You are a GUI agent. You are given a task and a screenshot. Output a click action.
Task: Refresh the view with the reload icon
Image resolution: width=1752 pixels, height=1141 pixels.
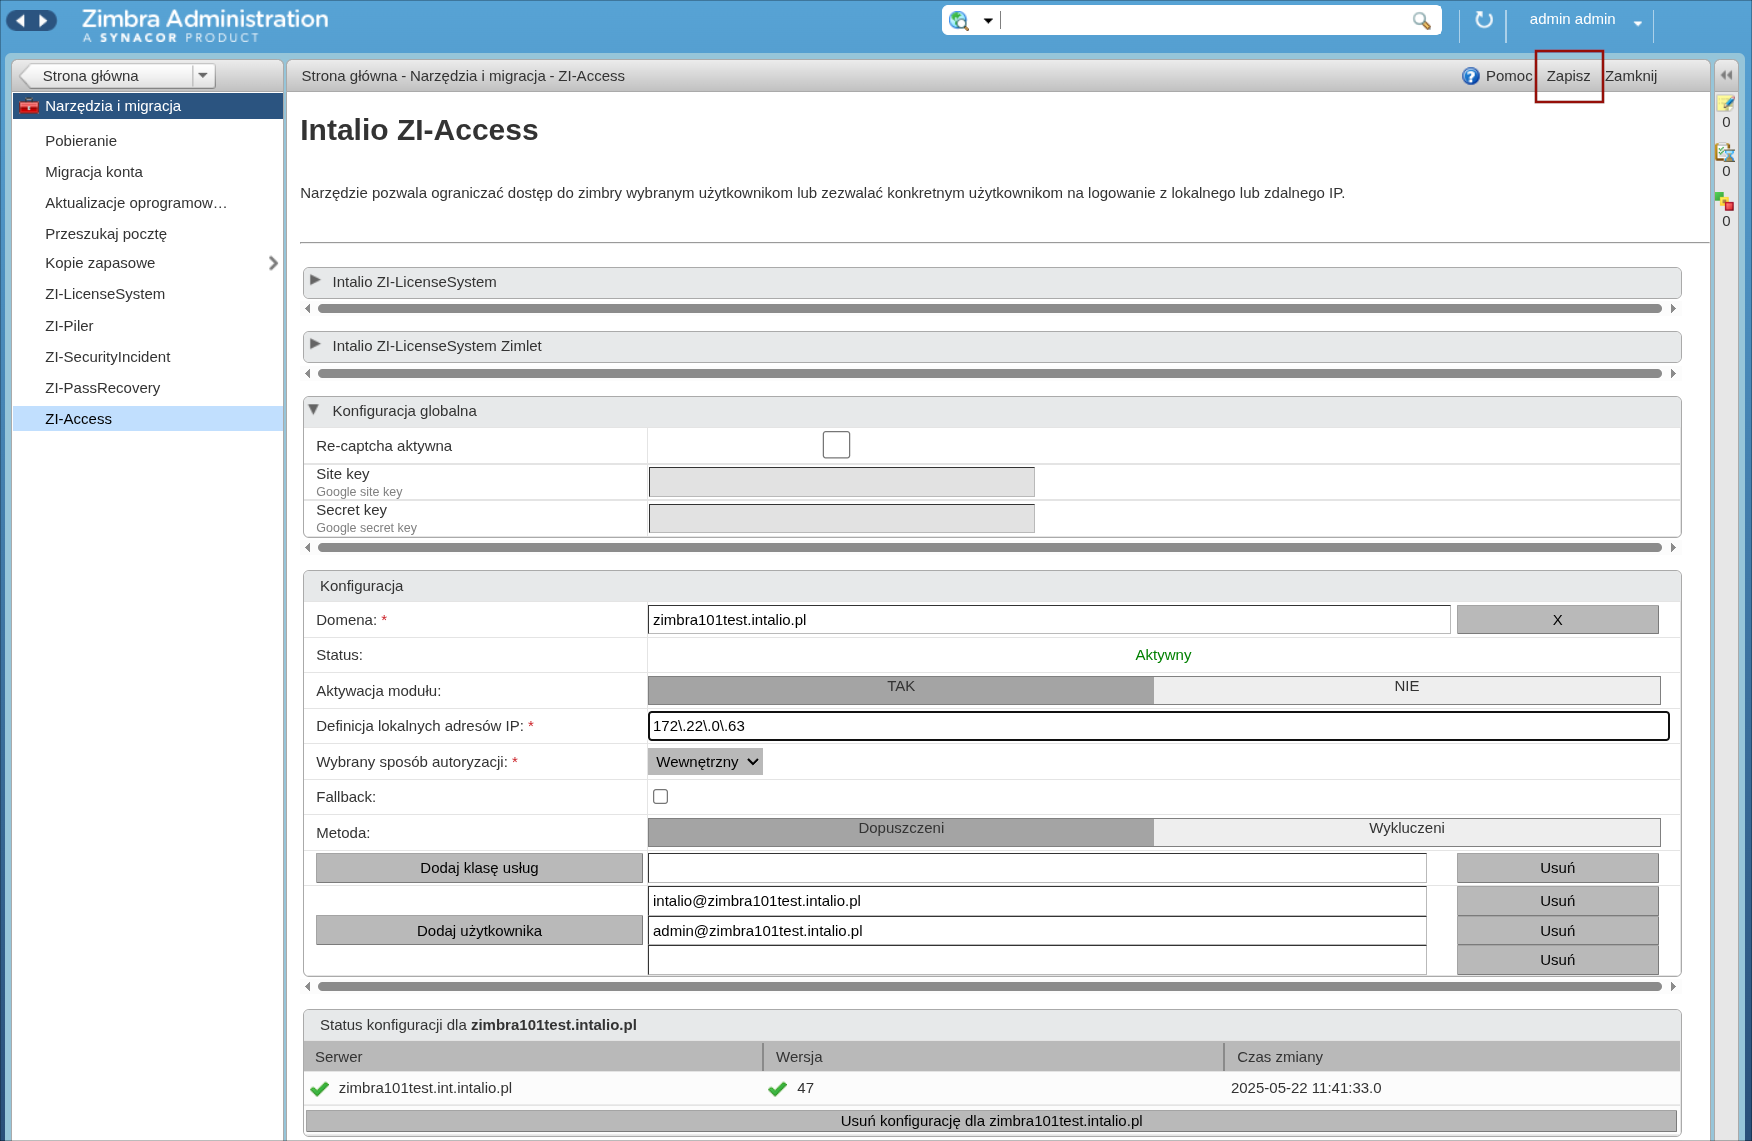[1484, 20]
